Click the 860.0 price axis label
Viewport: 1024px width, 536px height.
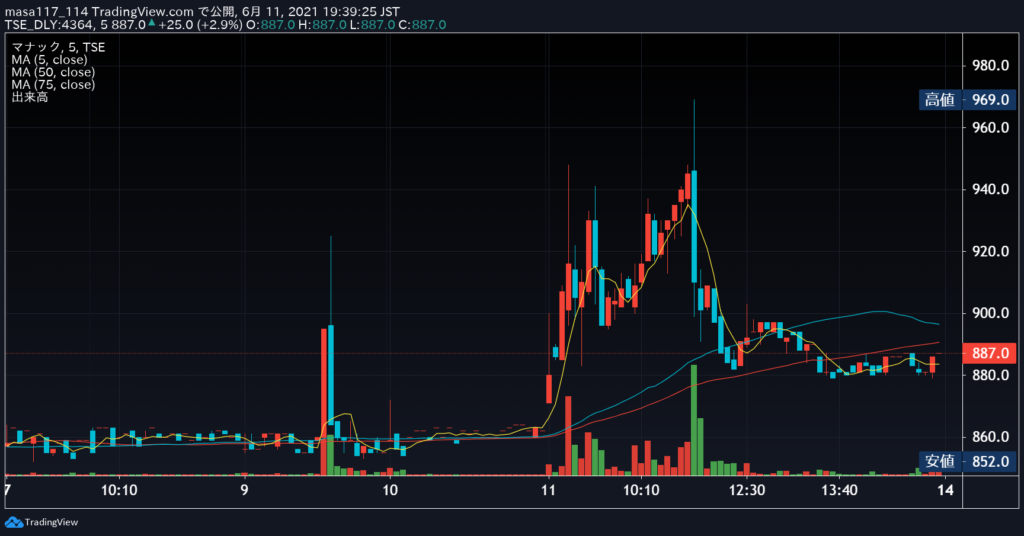click(x=990, y=437)
